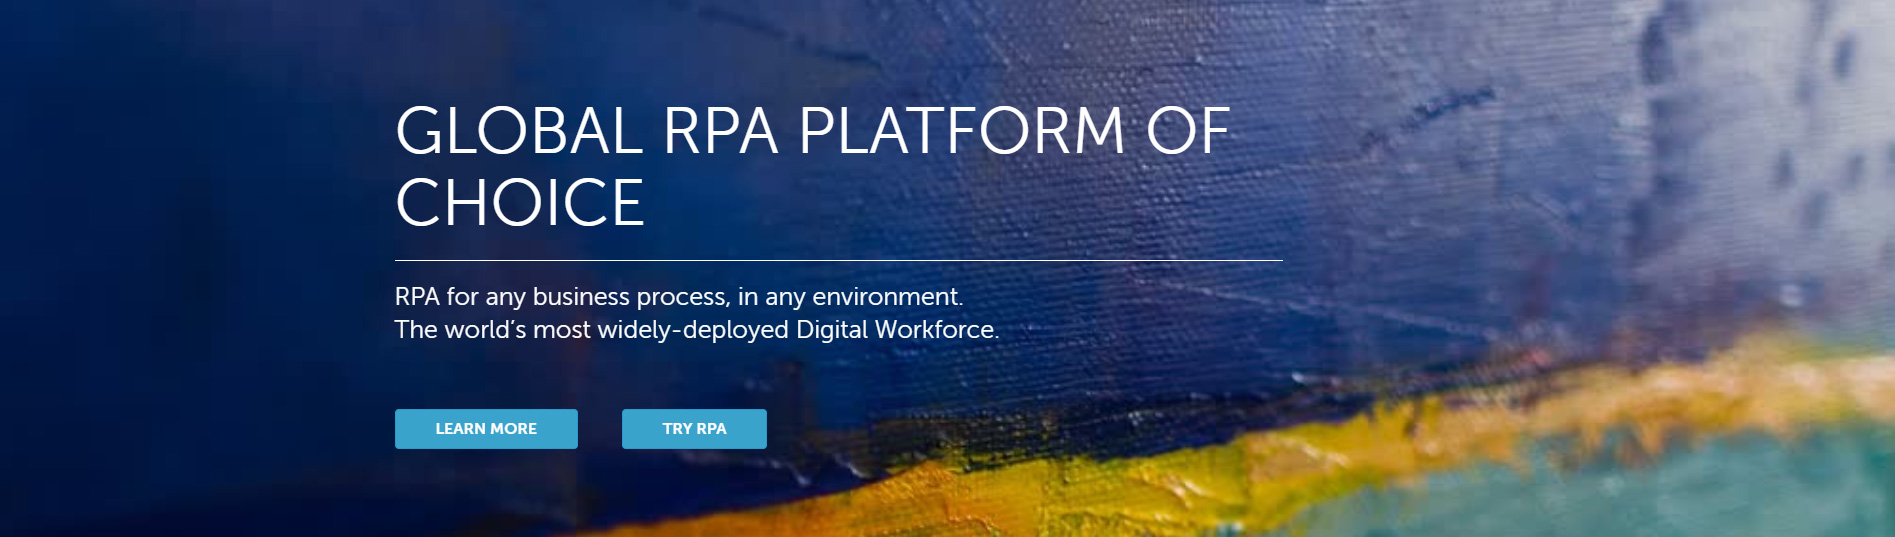1895x537 pixels.
Task: Click the word CHOICE in the headline
Action: tap(520, 204)
